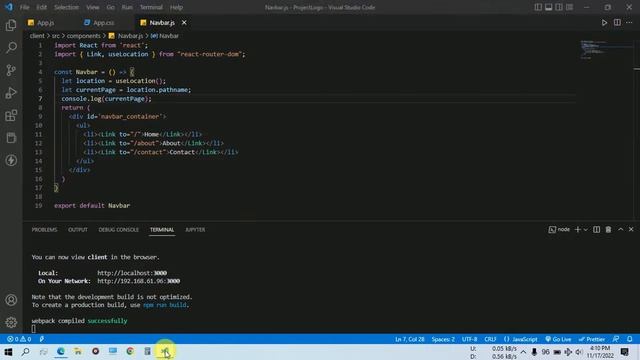Open Chrome from the taskbar

[x=130, y=351]
